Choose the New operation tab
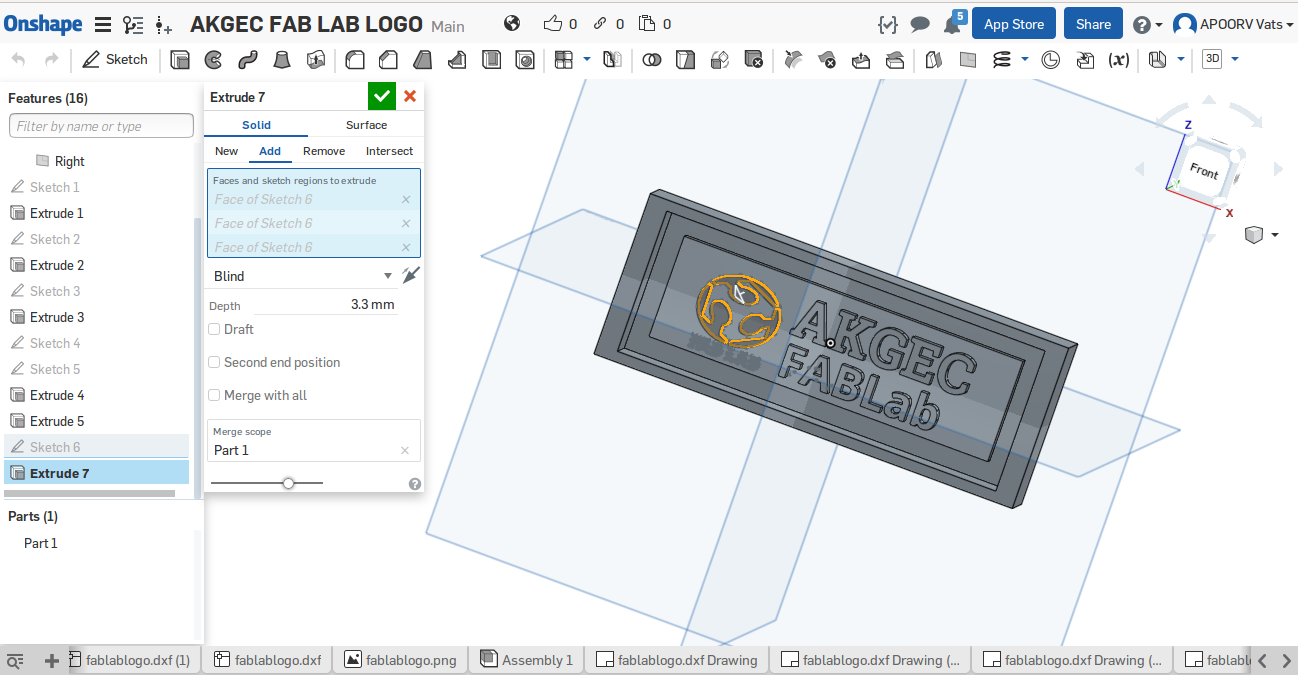Screen dimensions: 1298x675 click(x=227, y=151)
